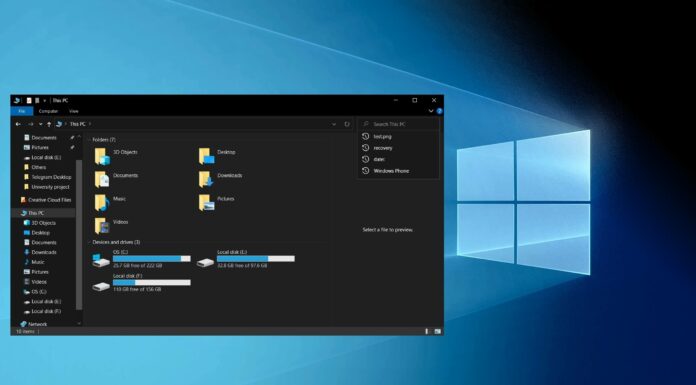Select the OS (C:) drive icon
Screen dimensions: 696x385
[x=101, y=261]
